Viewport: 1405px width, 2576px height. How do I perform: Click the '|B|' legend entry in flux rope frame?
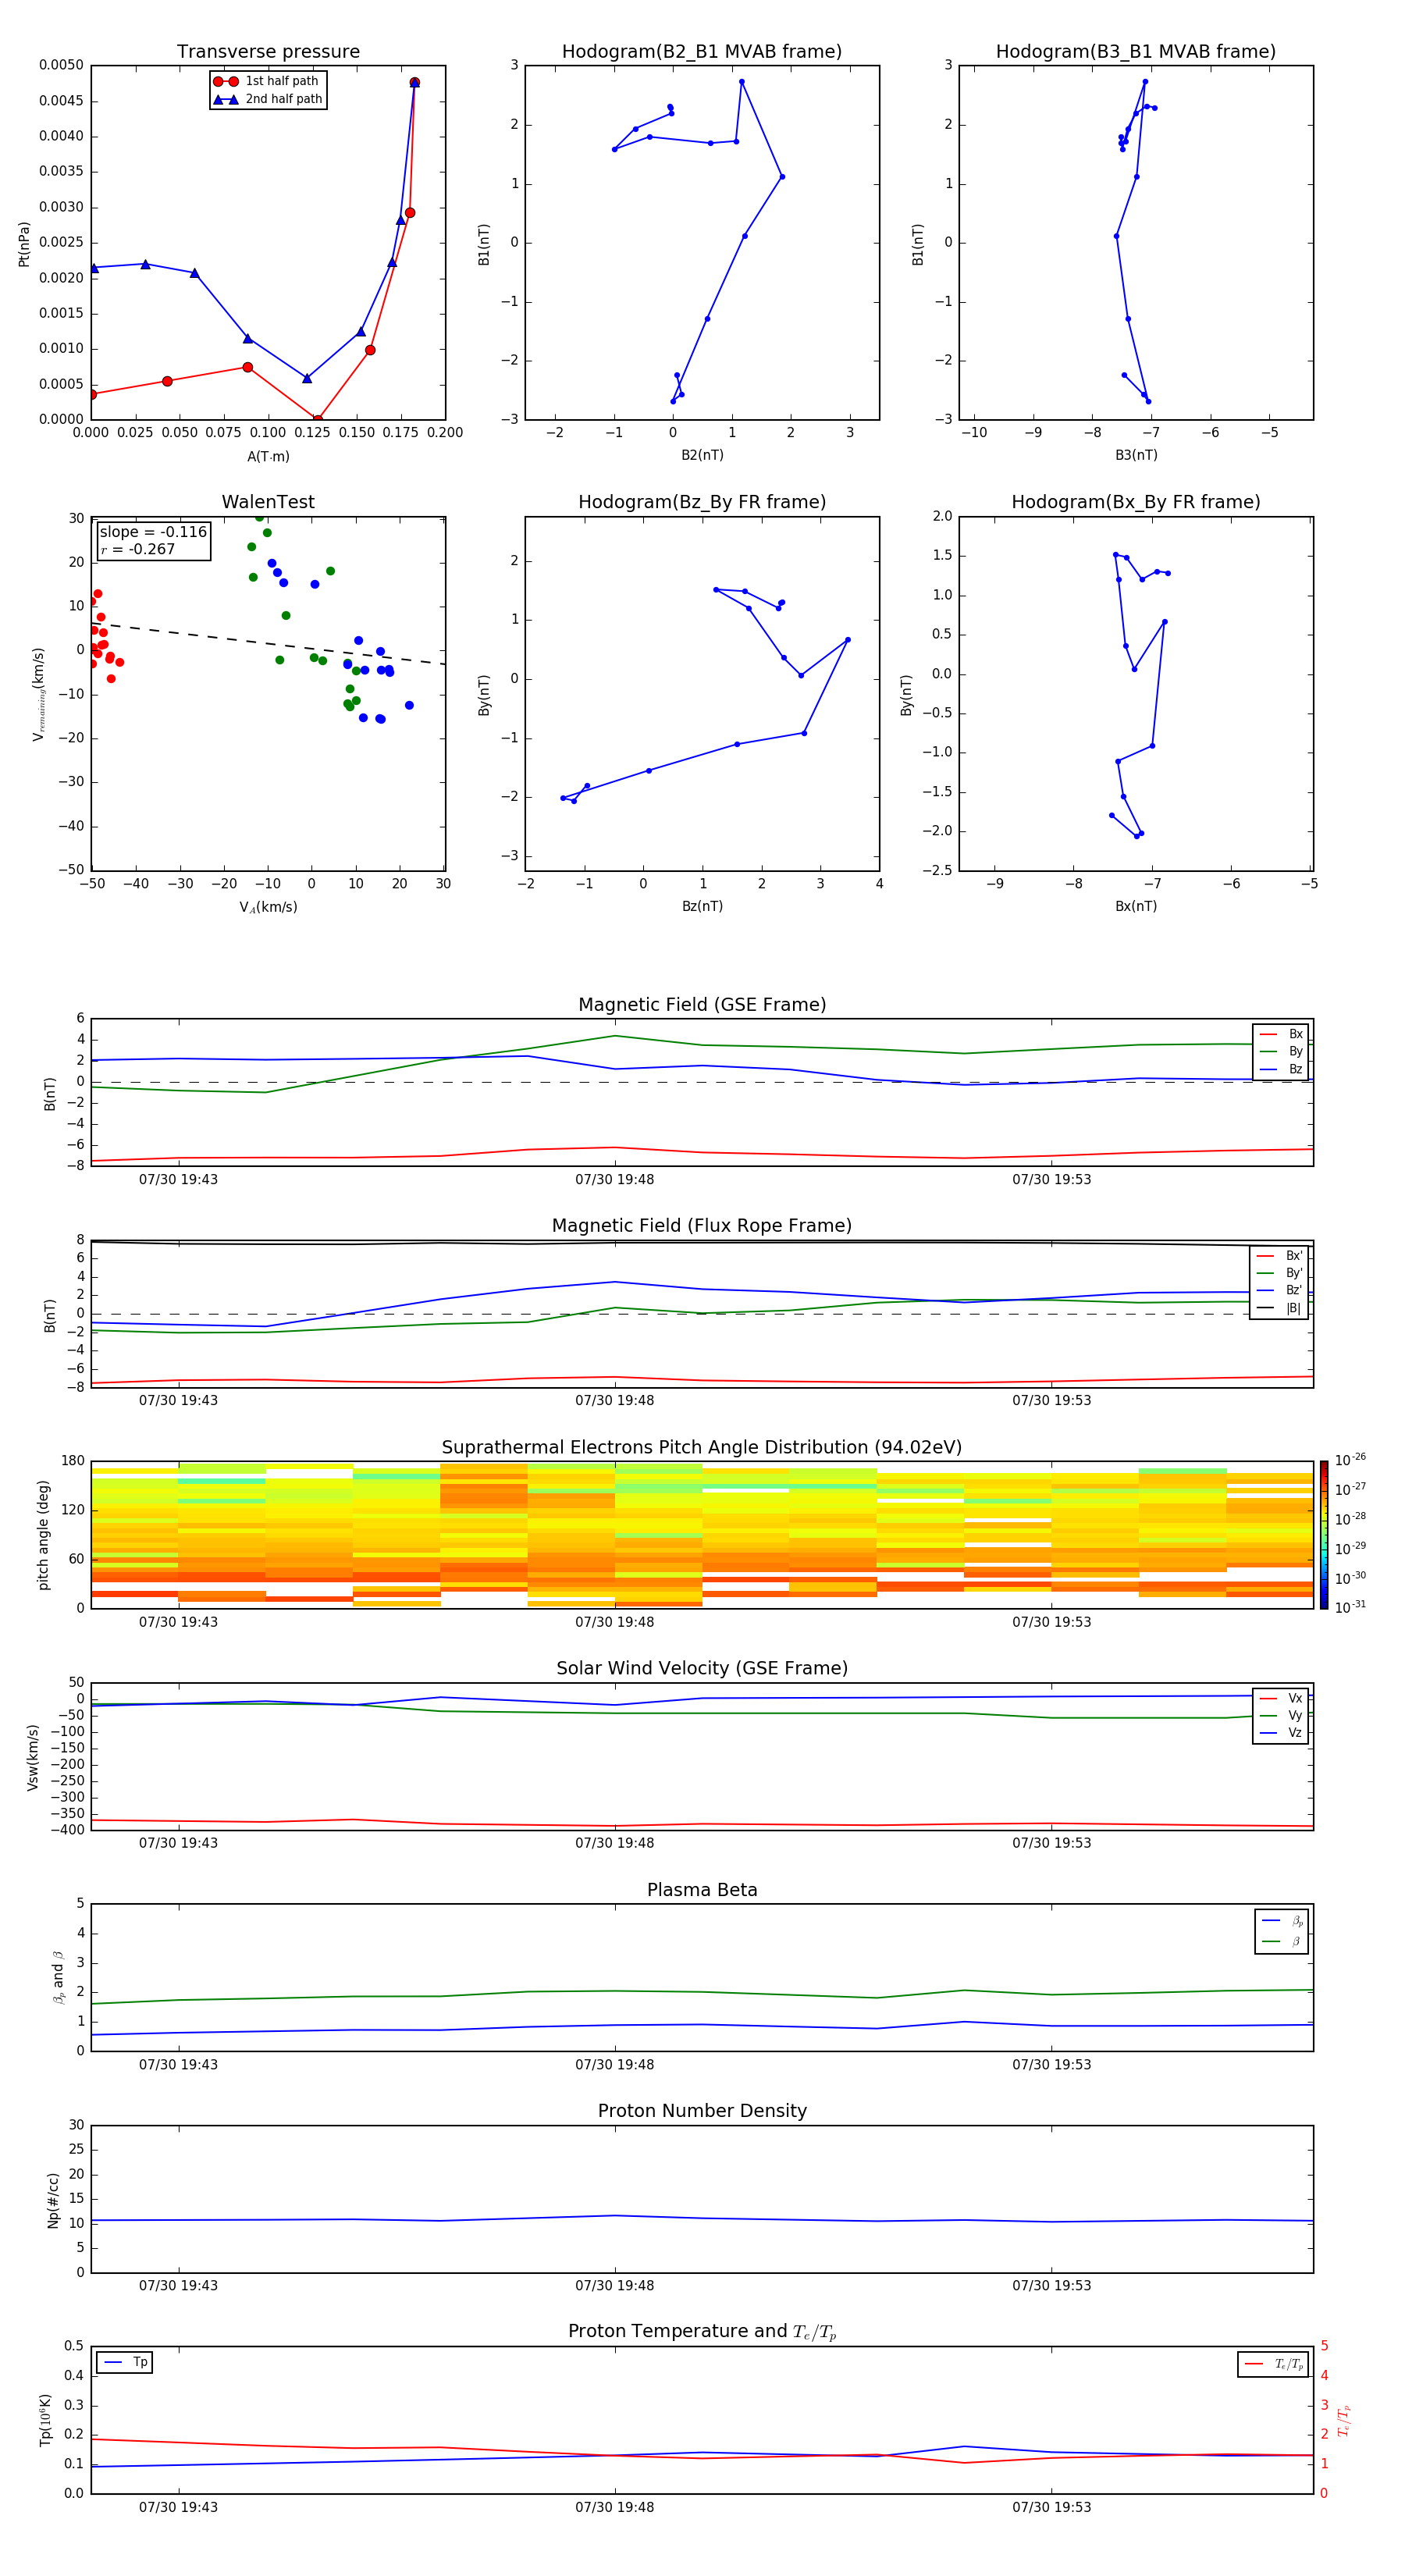[1280, 1308]
